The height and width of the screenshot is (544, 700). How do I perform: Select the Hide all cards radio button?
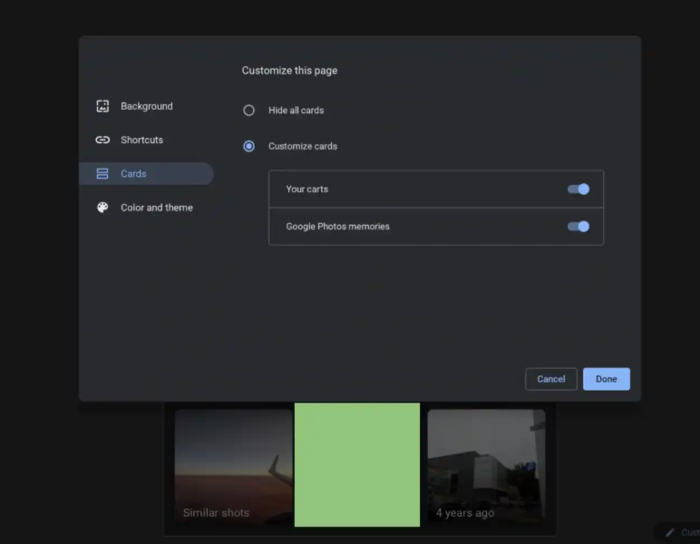[x=249, y=110]
